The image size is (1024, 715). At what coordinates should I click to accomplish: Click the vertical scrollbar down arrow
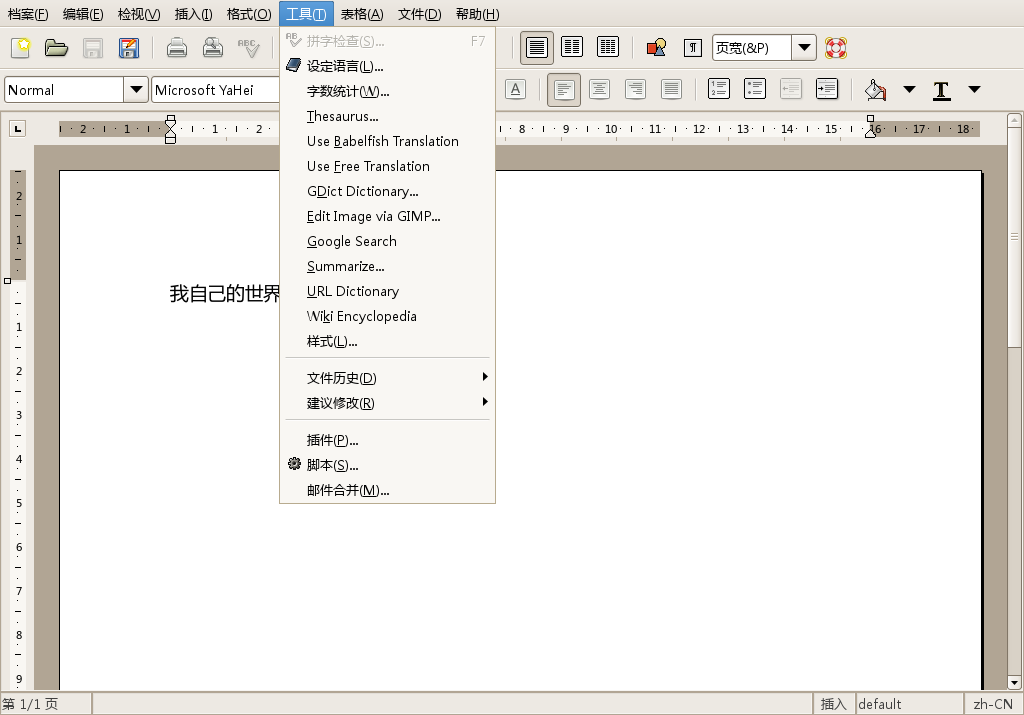pos(1014,682)
